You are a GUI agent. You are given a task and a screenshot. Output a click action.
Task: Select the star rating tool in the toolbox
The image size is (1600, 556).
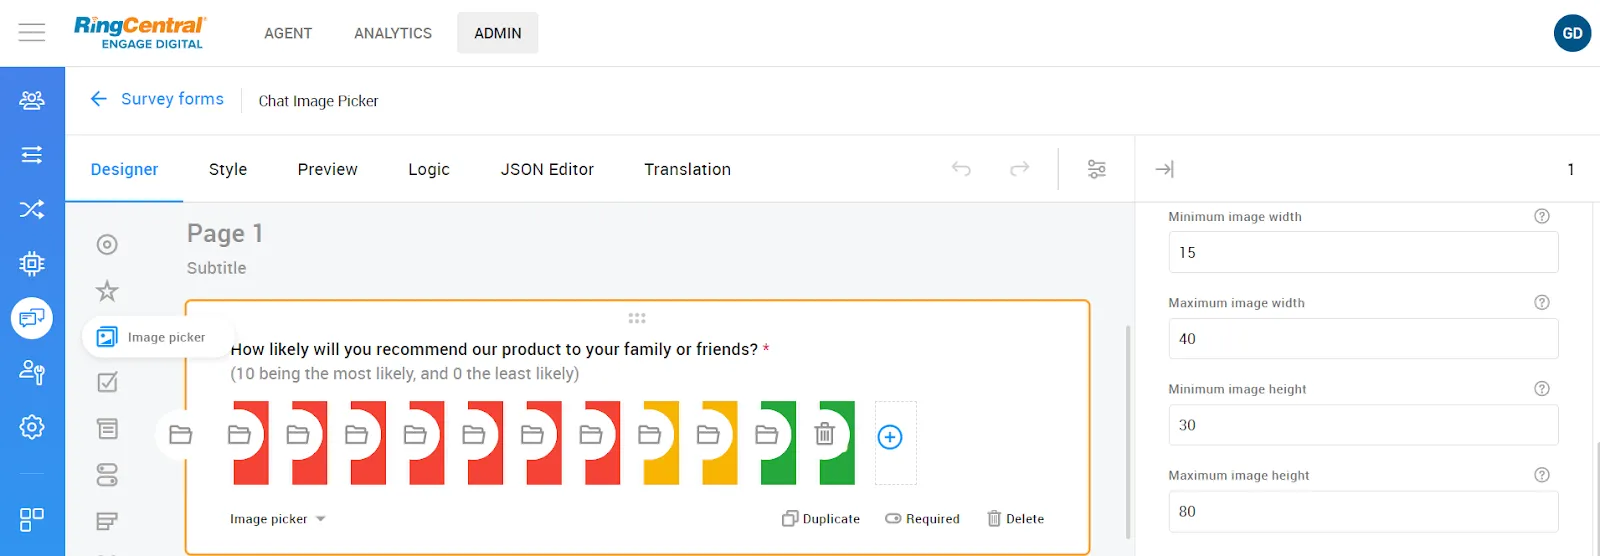click(x=107, y=291)
